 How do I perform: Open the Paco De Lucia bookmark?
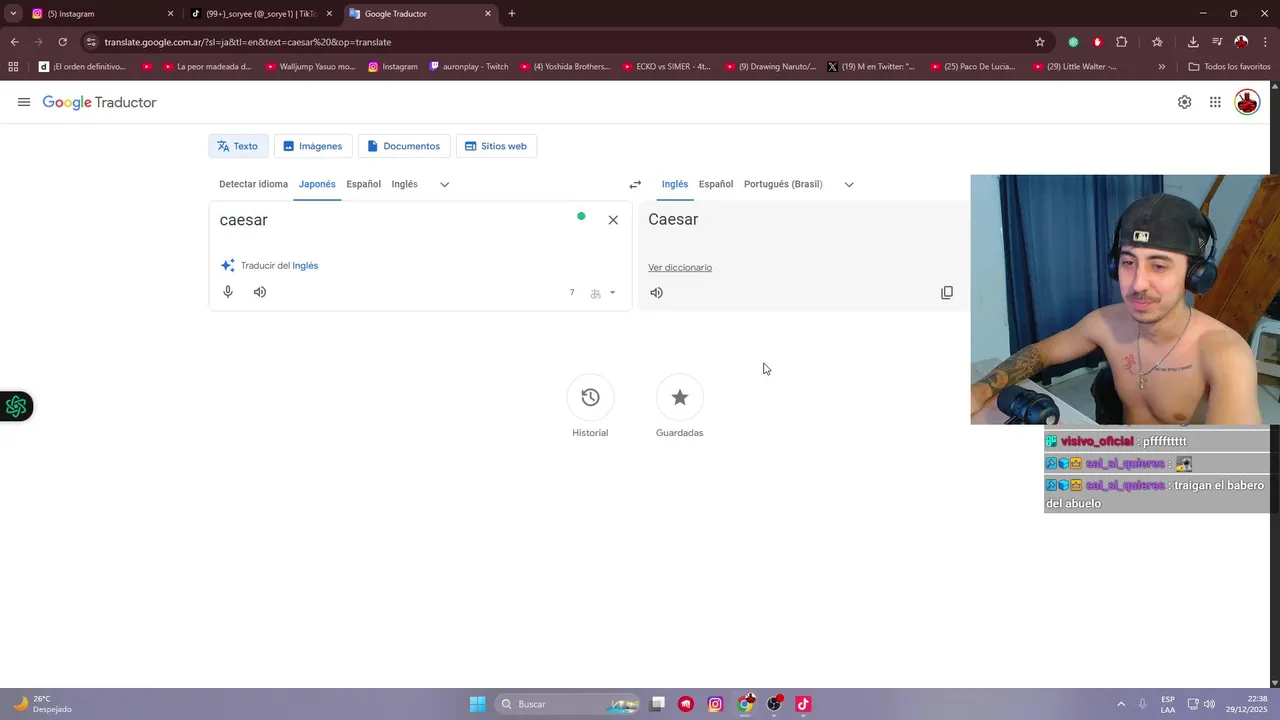(x=973, y=67)
